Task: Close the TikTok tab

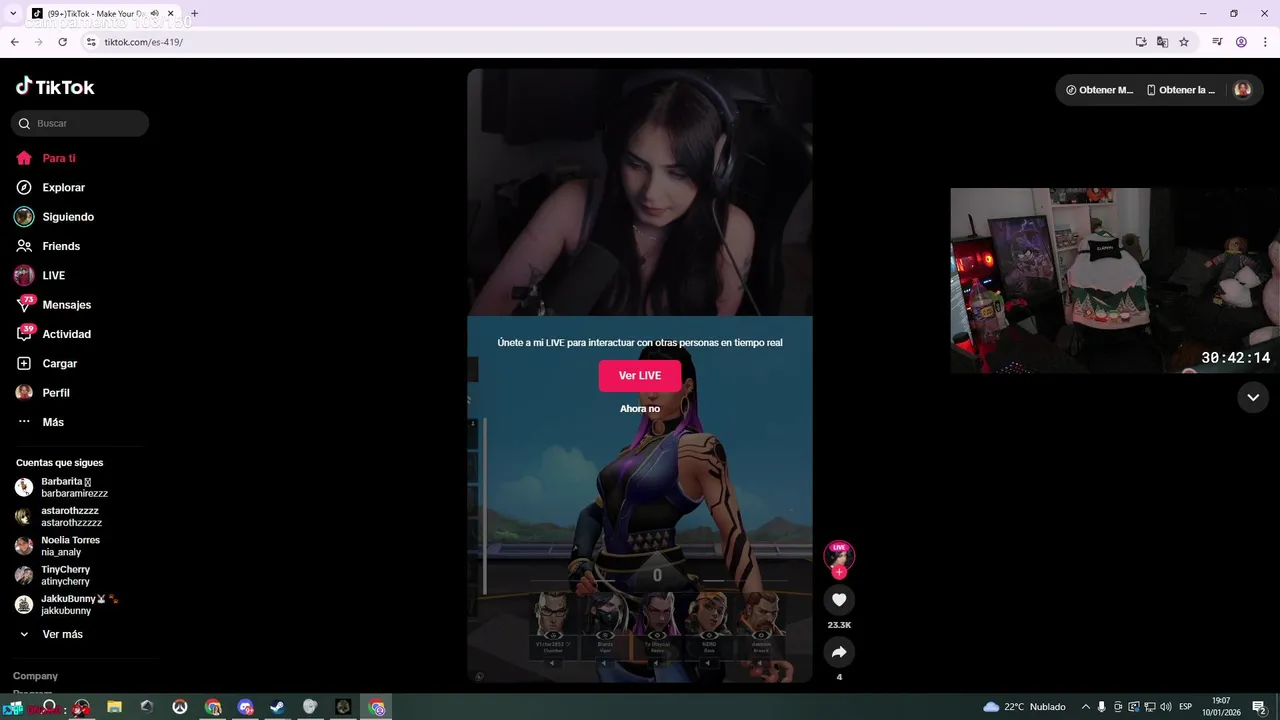Action: tap(171, 14)
